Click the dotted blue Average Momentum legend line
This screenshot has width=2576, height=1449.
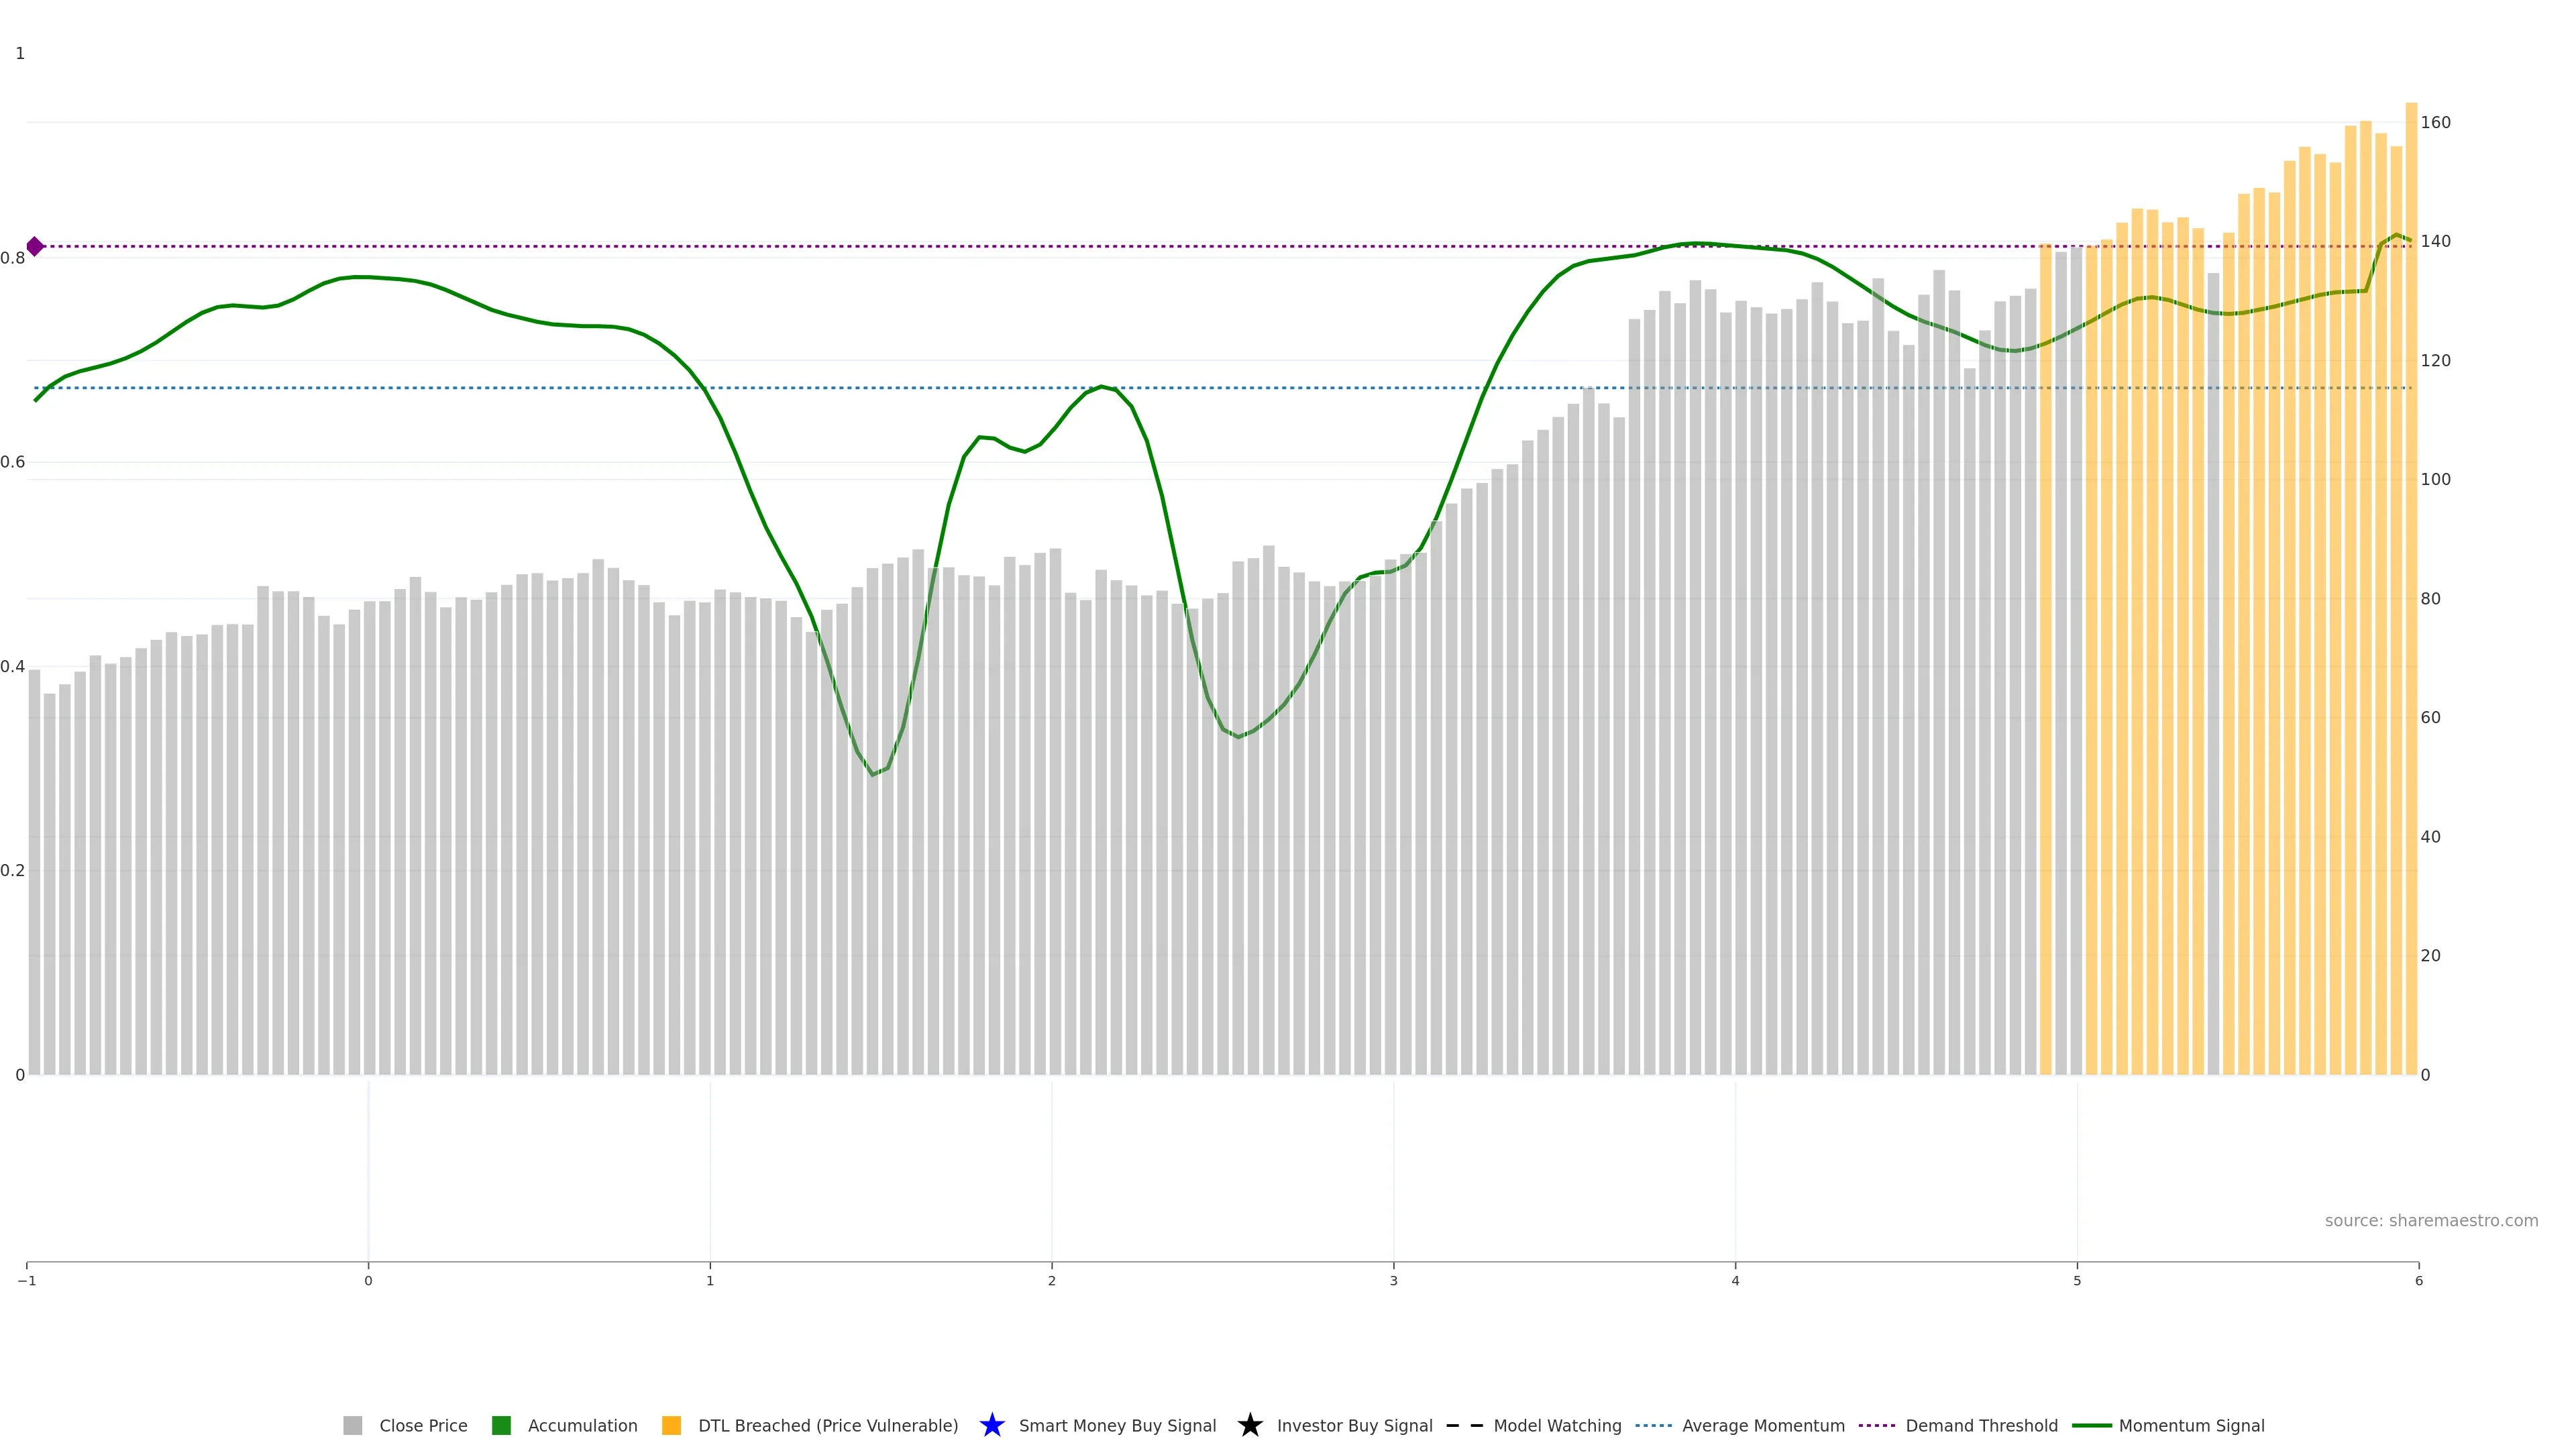[x=1654, y=1425]
